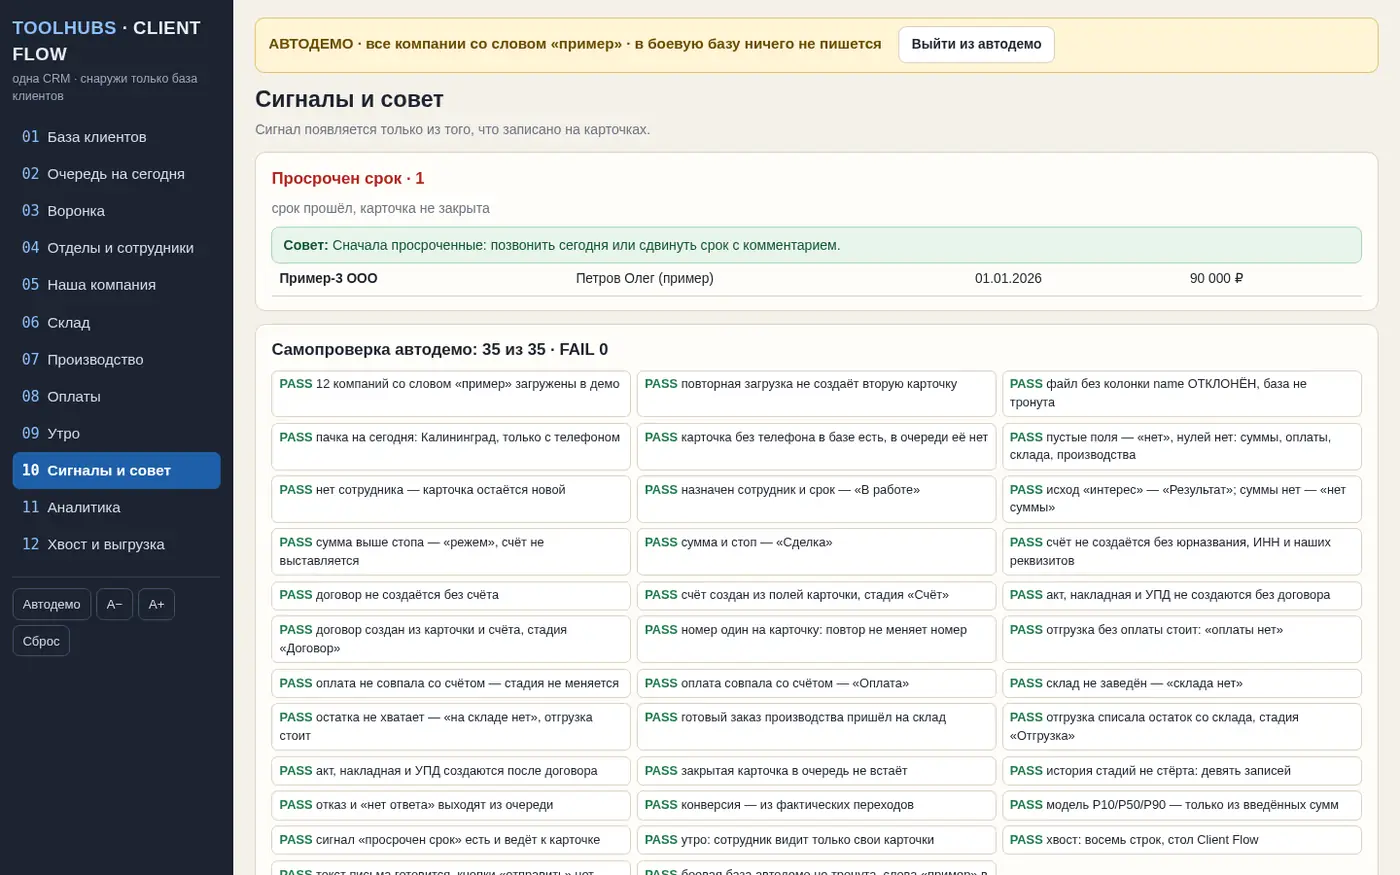Click the «Совет:» advice banner

(816, 245)
